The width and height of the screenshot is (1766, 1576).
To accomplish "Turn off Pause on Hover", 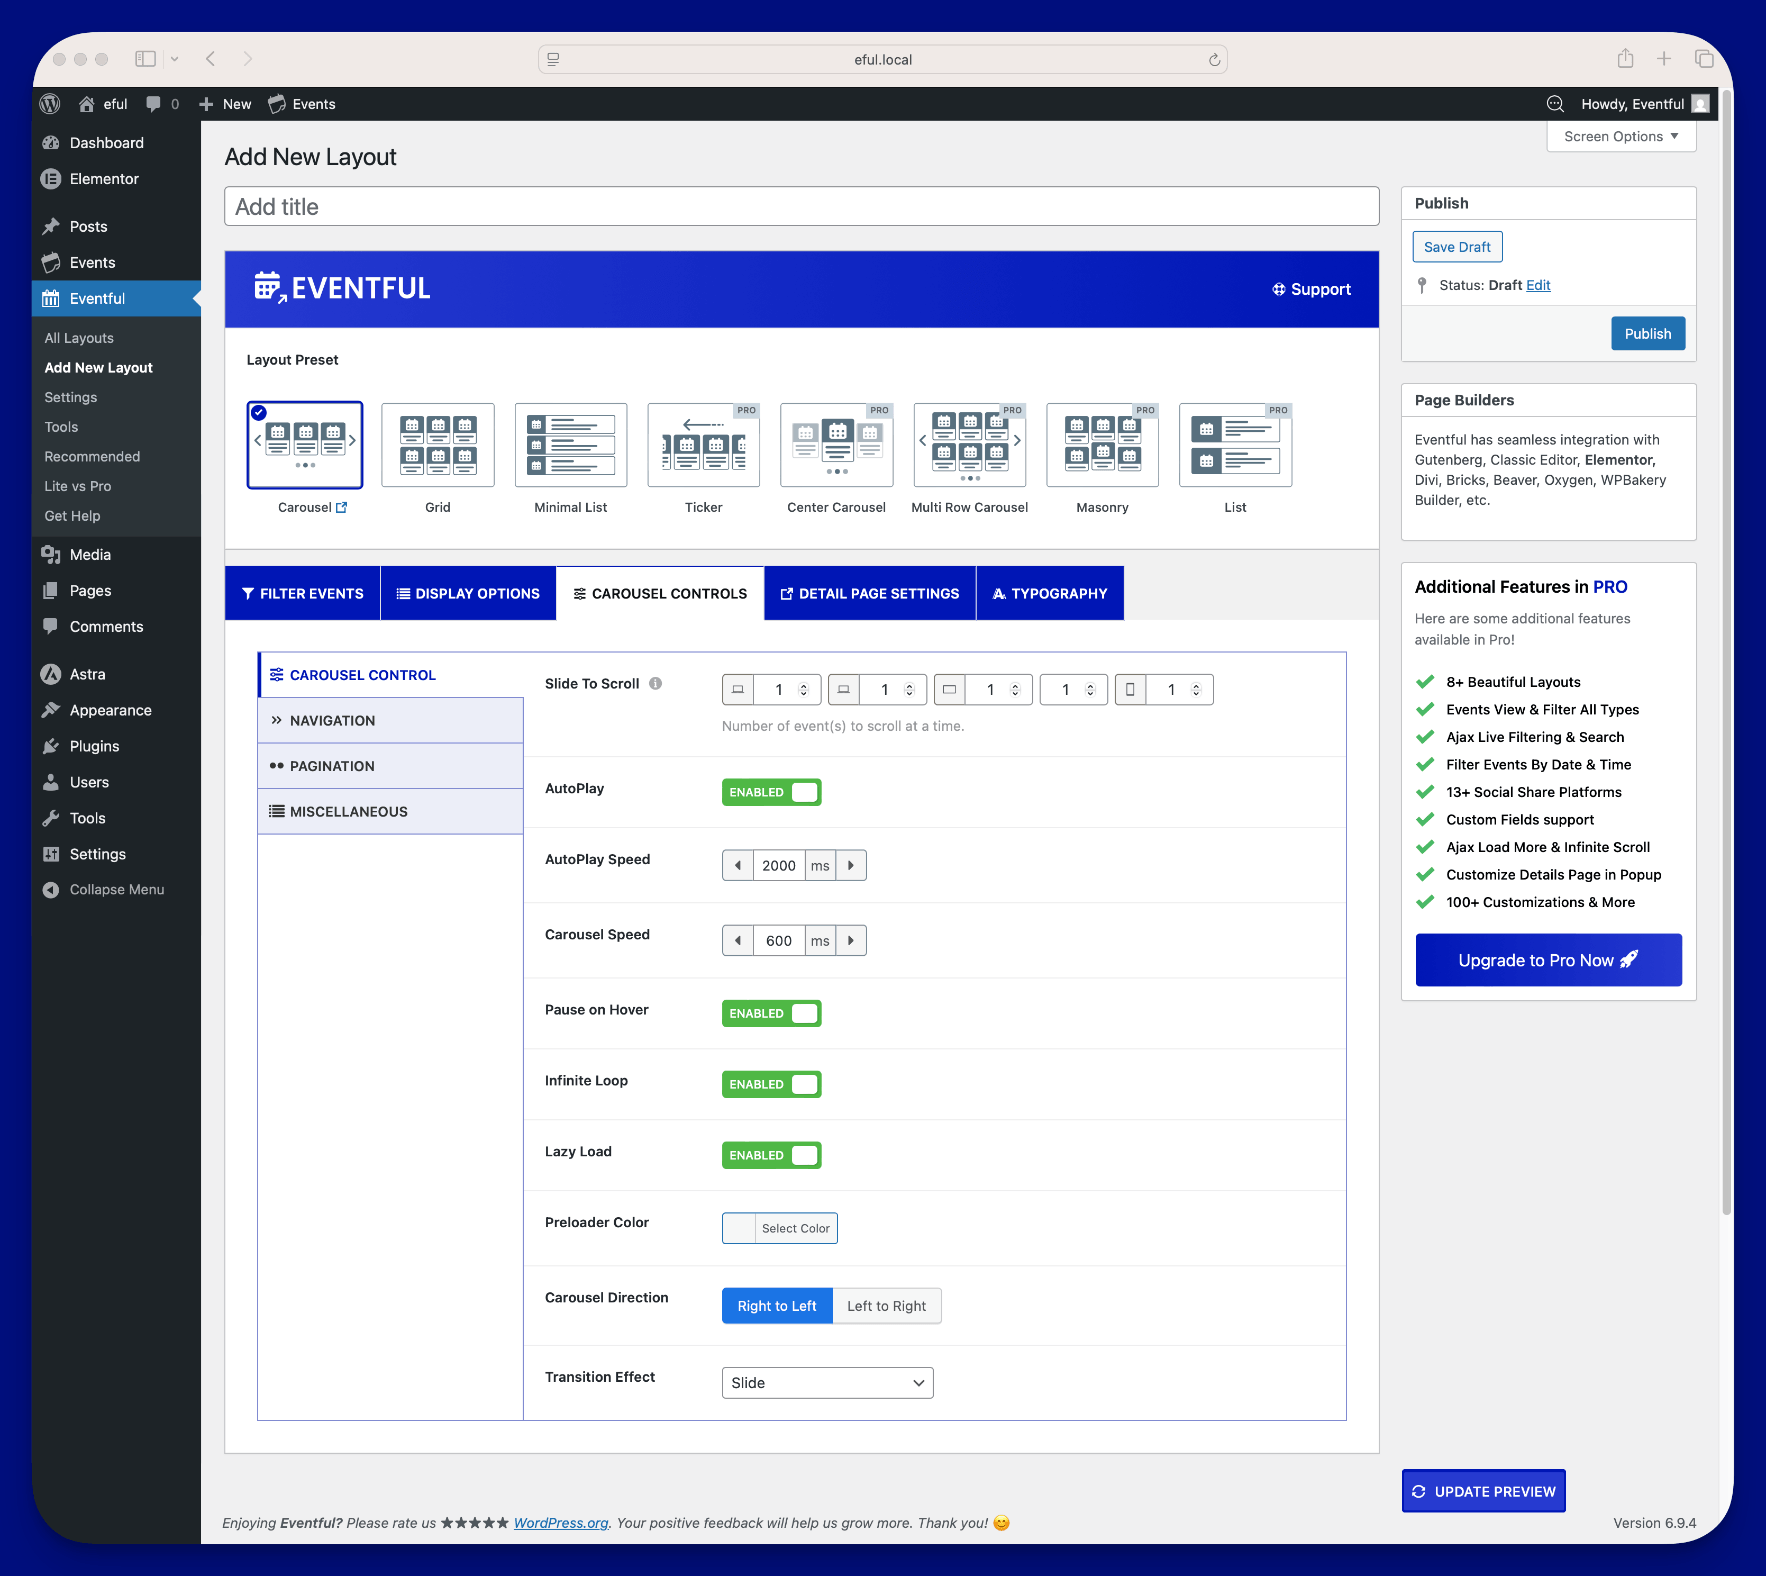I will click(x=771, y=1013).
